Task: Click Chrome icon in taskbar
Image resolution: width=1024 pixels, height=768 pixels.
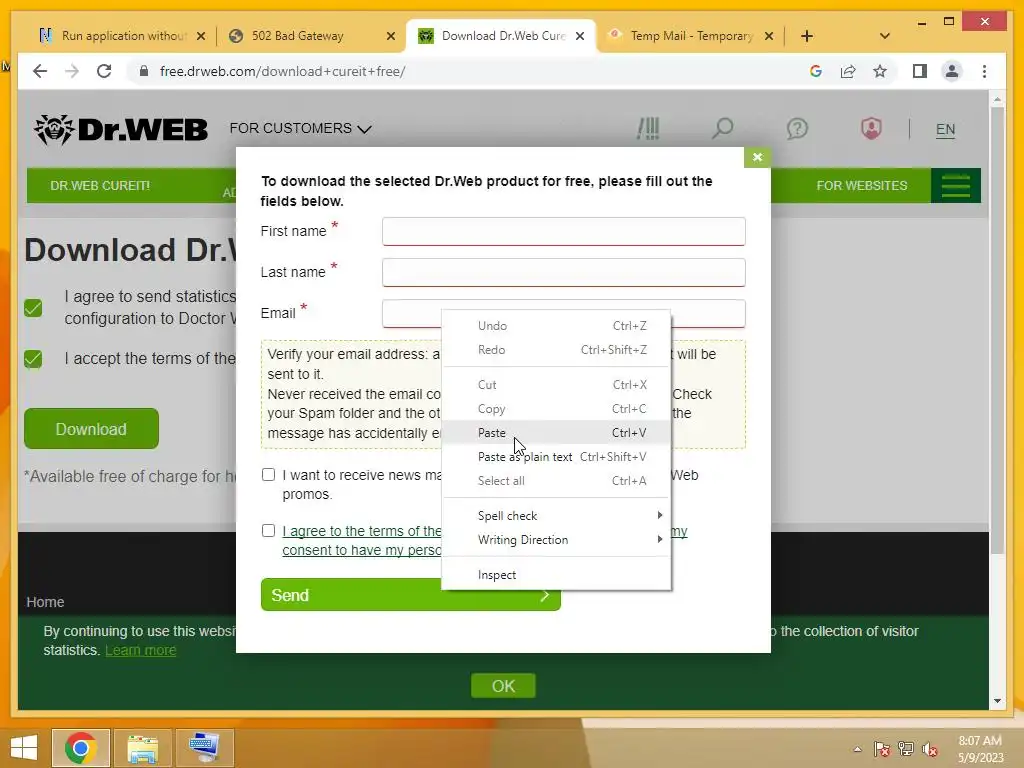Action: pyautogui.click(x=81, y=747)
